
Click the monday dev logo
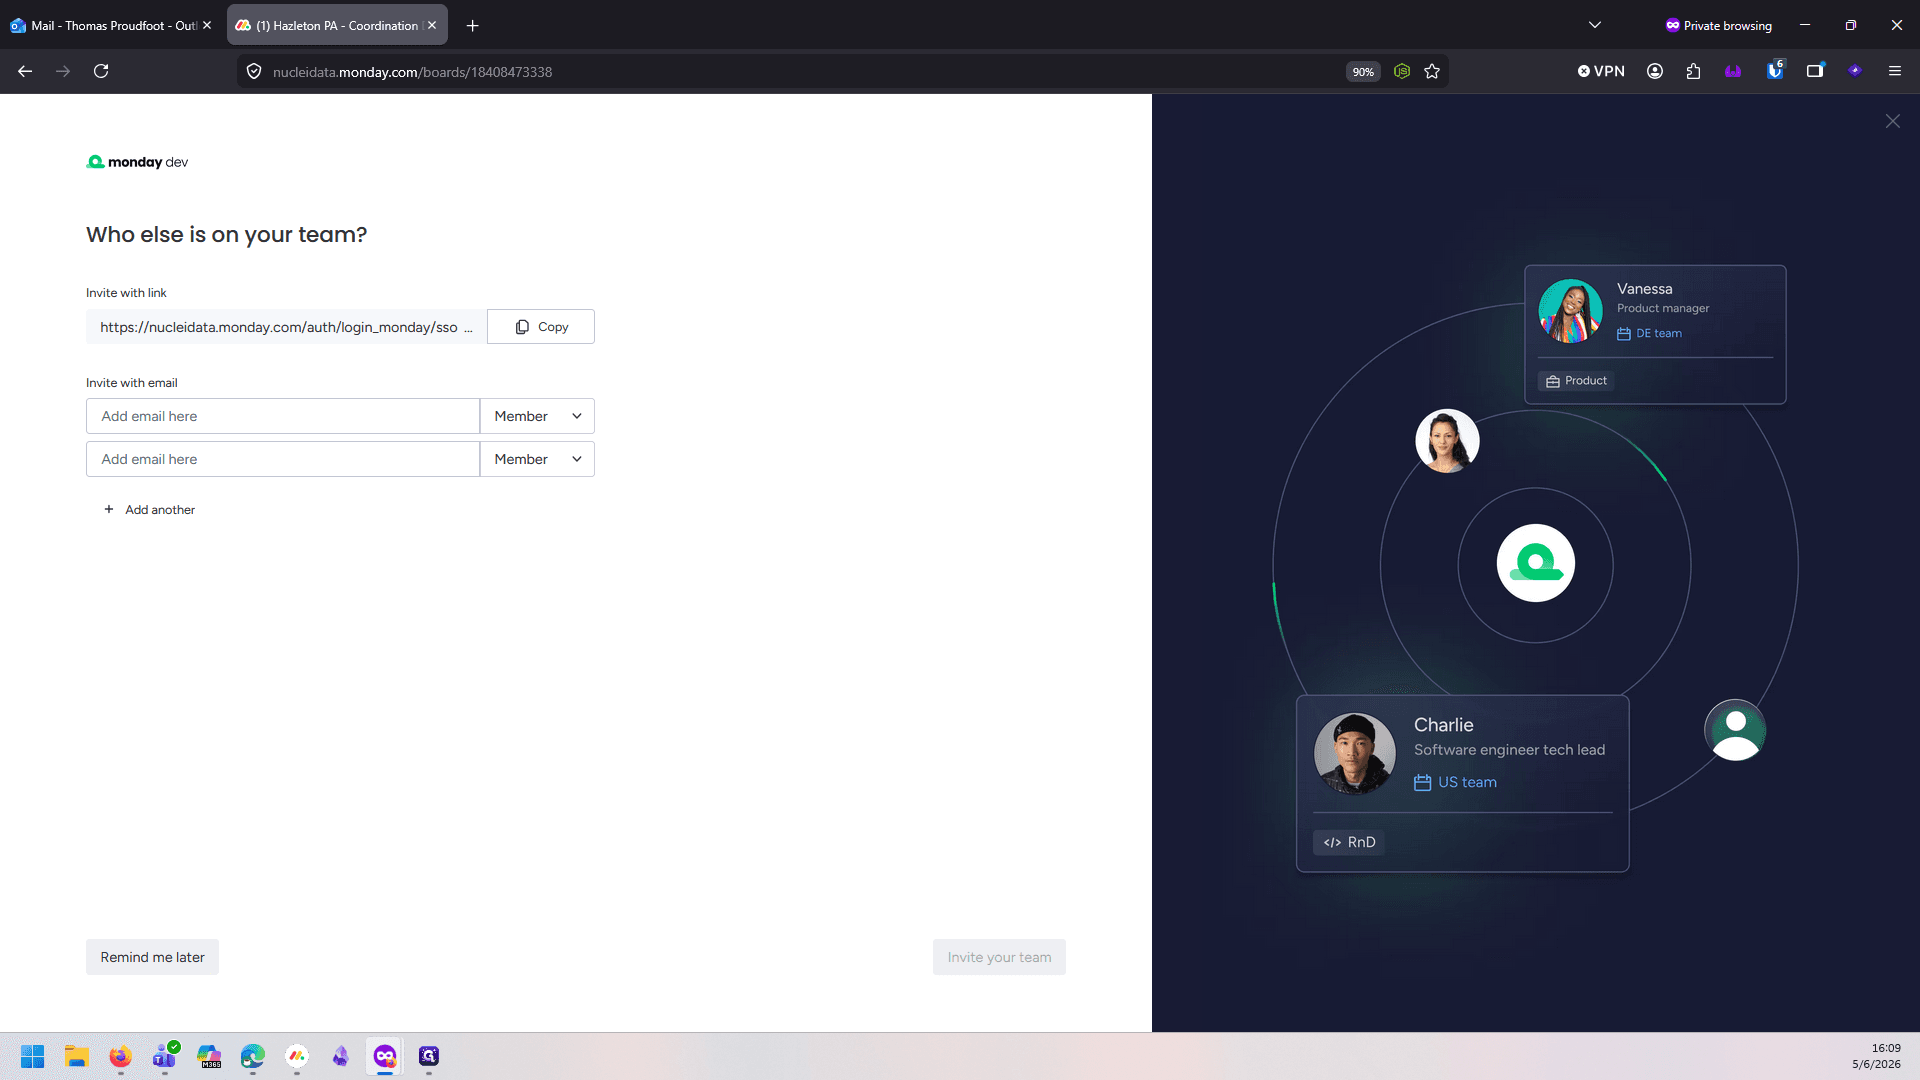[137, 162]
